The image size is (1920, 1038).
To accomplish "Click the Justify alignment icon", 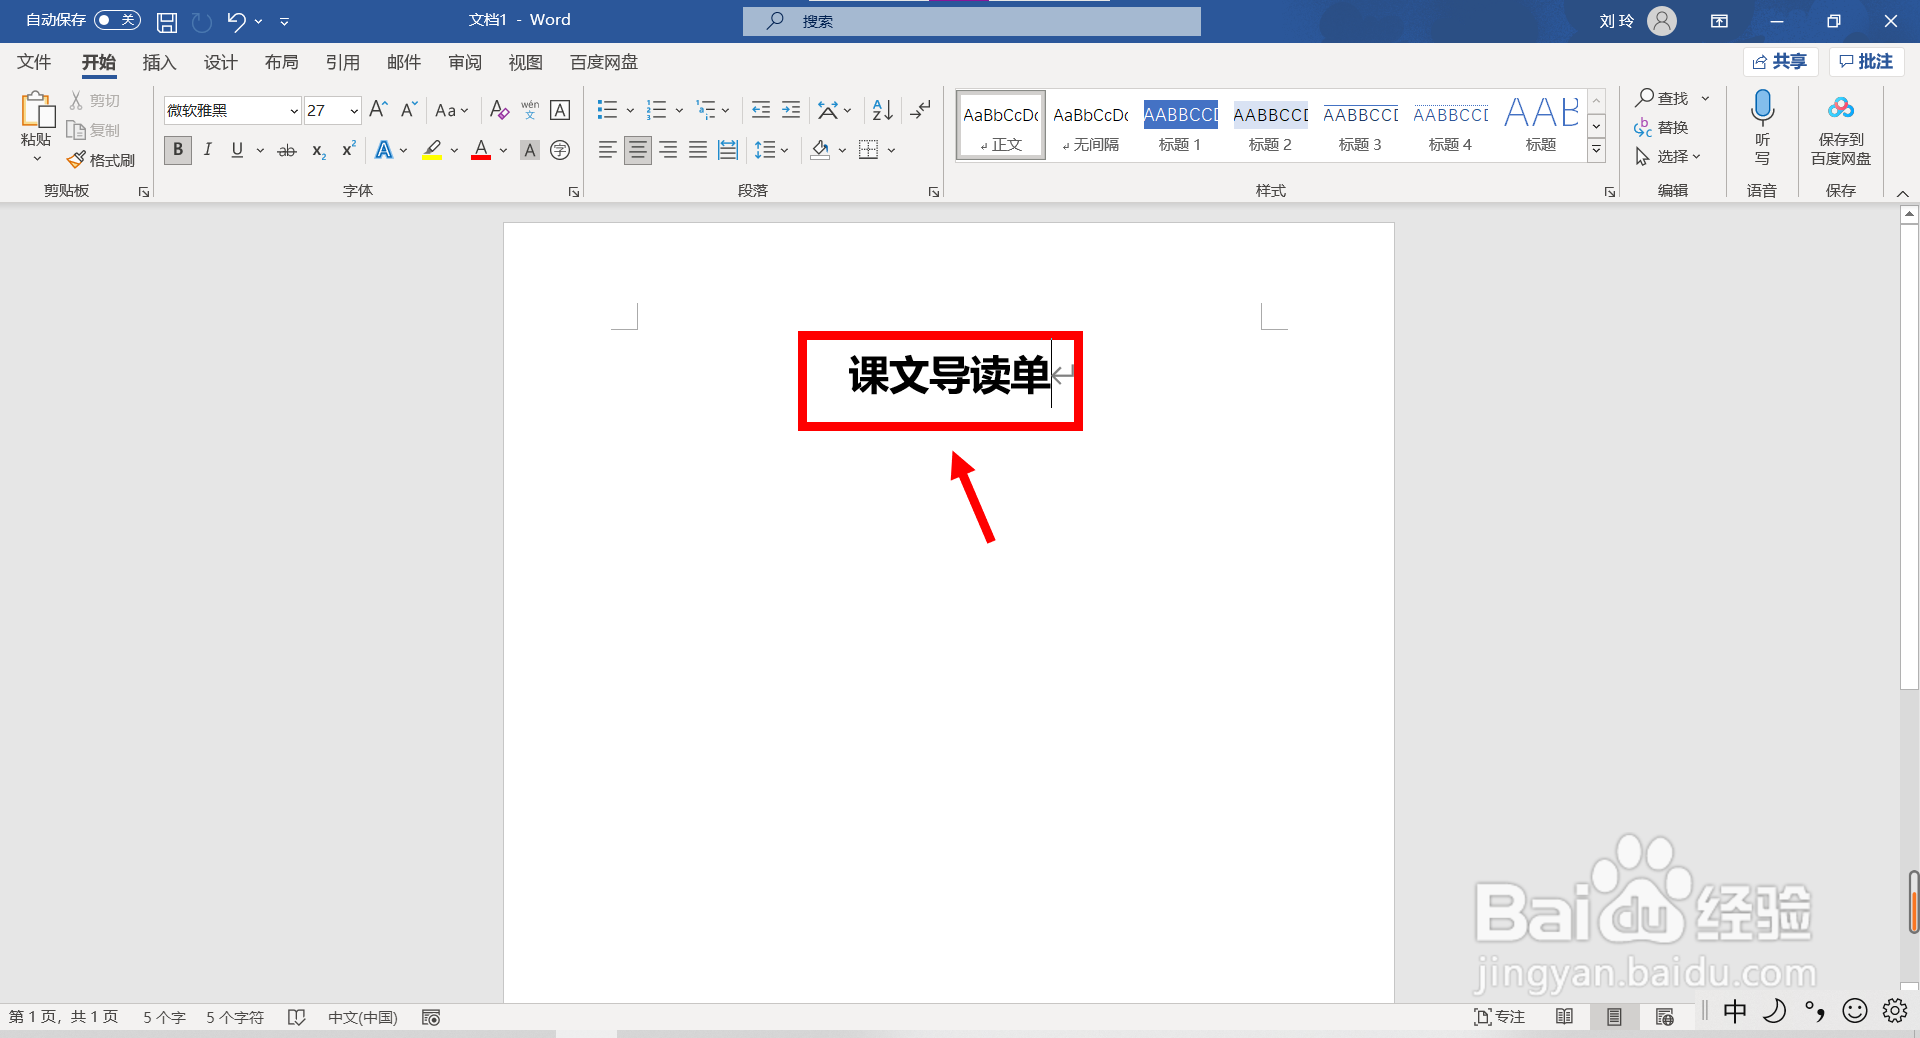I will [698, 150].
